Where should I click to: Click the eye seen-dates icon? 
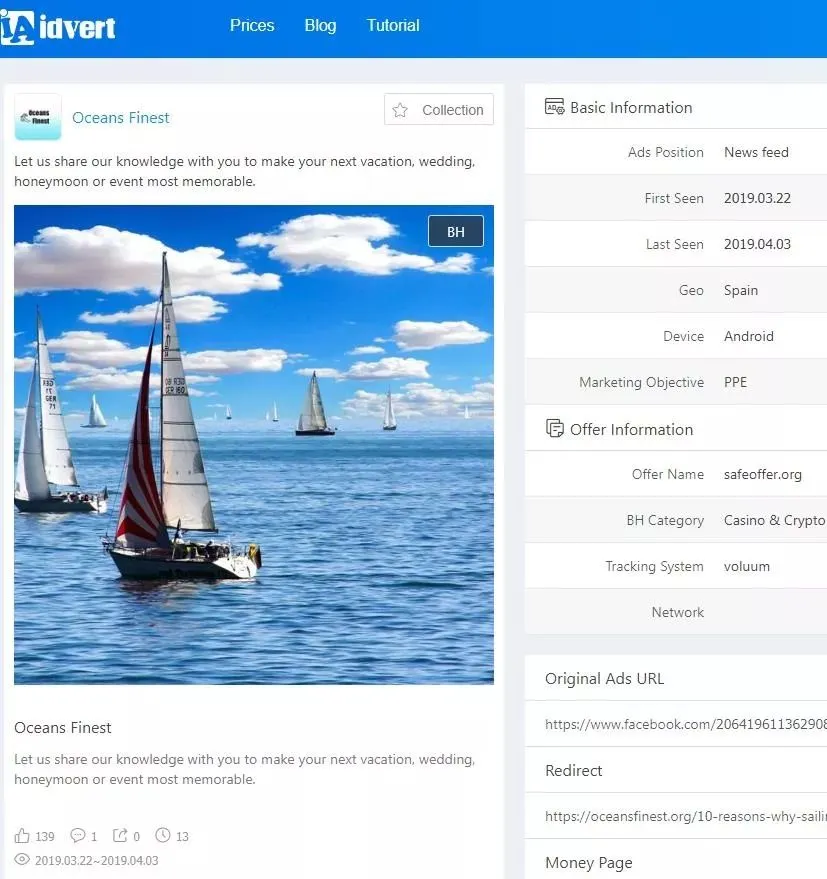tap(22, 859)
